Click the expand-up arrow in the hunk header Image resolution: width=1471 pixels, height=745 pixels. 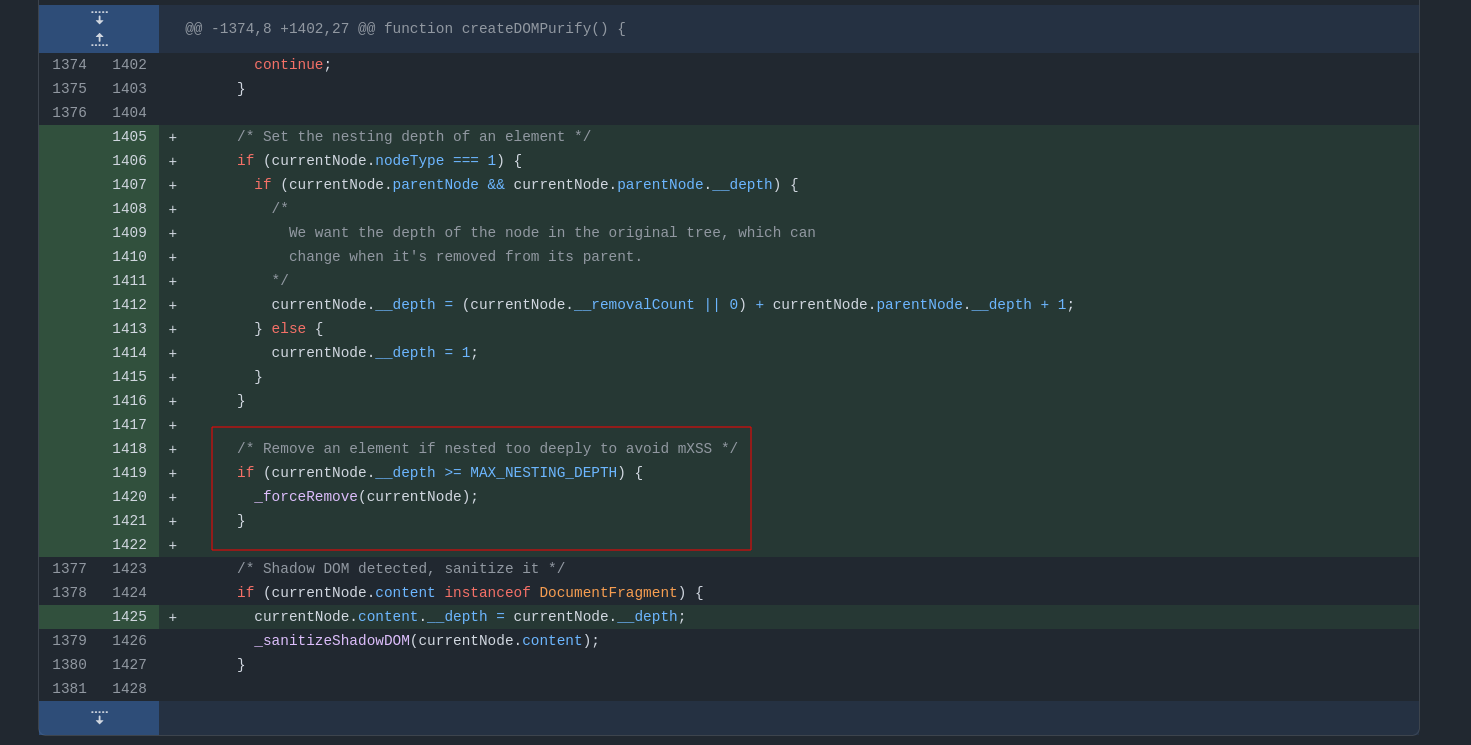pos(98,39)
